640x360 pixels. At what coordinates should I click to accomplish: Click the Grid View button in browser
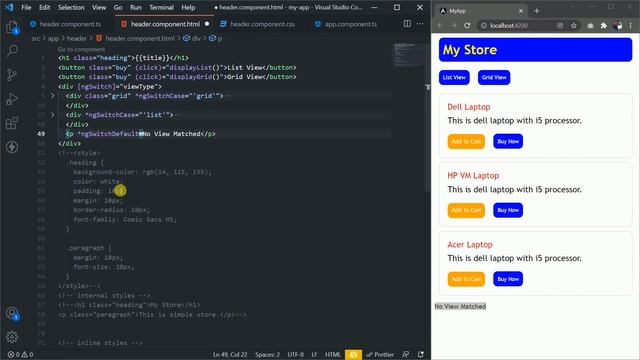point(494,78)
